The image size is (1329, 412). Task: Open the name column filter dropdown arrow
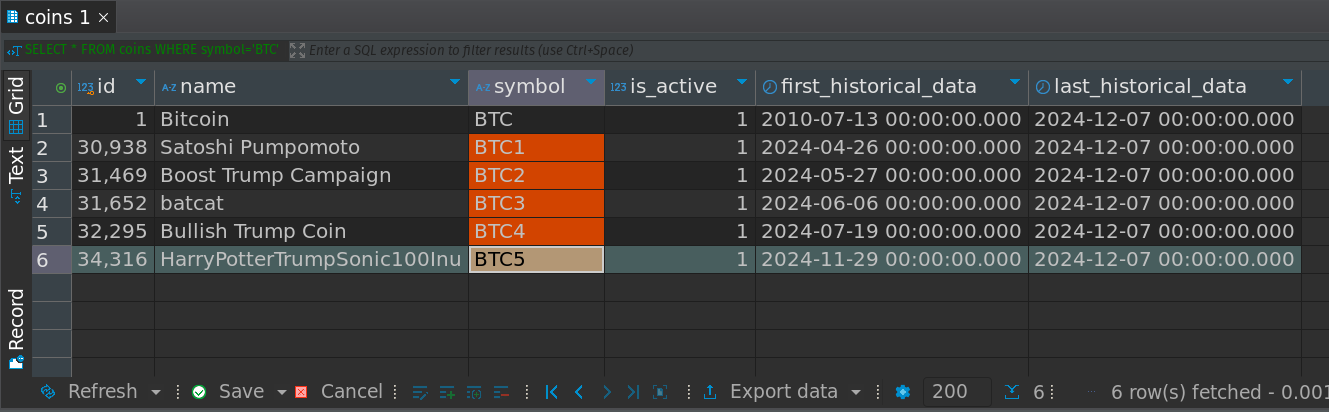click(x=455, y=82)
